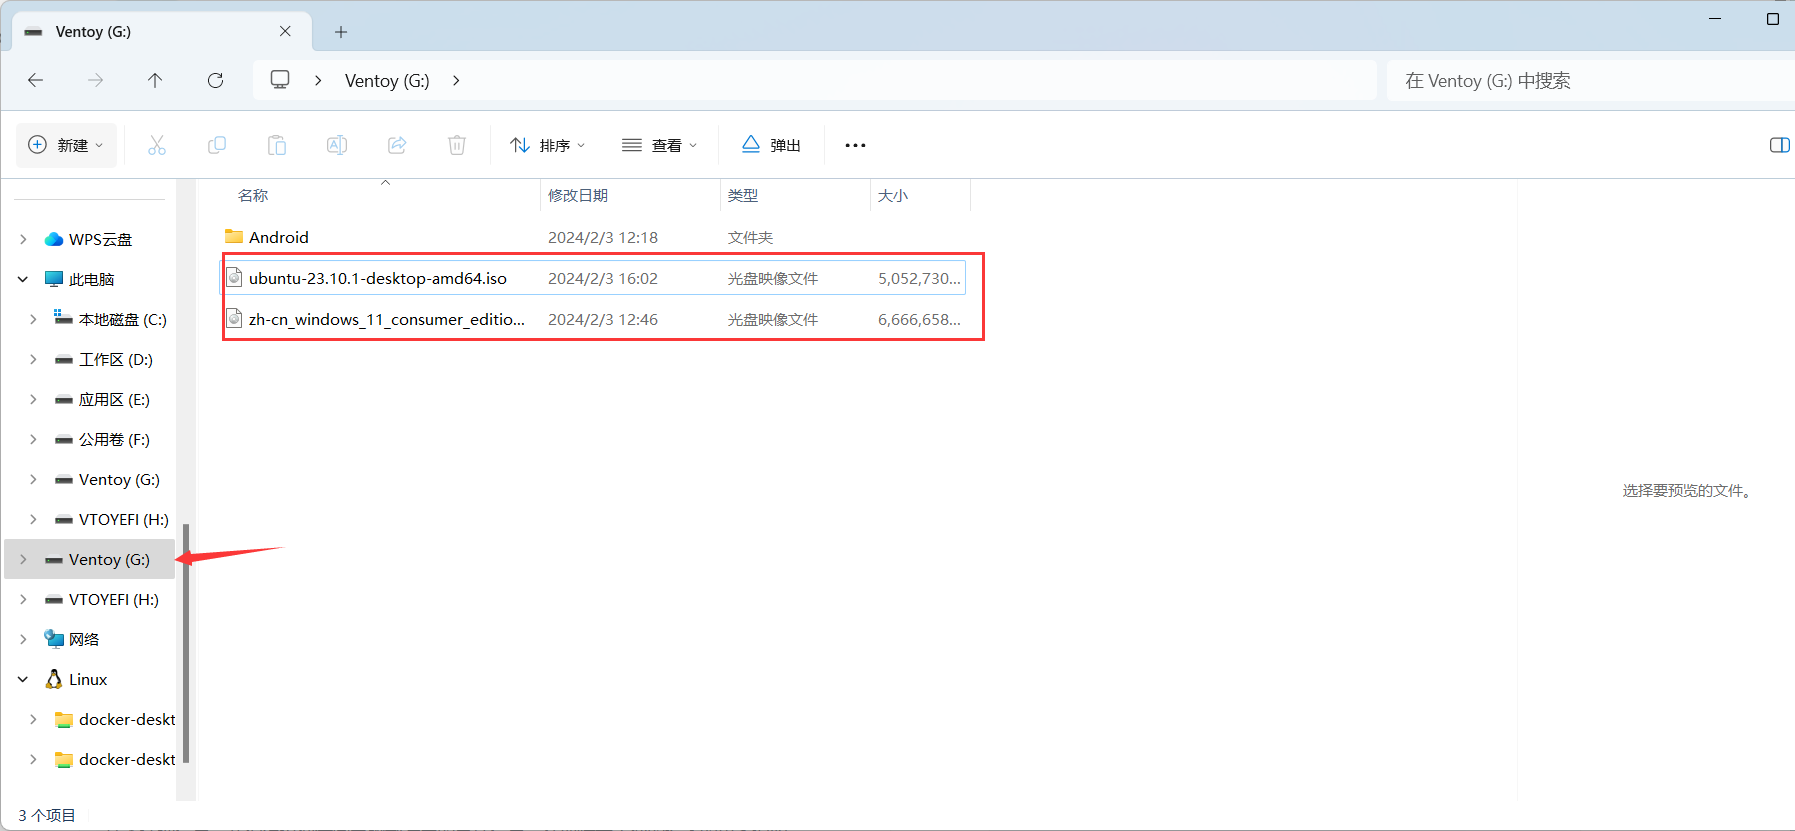The height and width of the screenshot is (831, 1795).
Task: Expand the 应用区 (E:) node
Action: 33,399
